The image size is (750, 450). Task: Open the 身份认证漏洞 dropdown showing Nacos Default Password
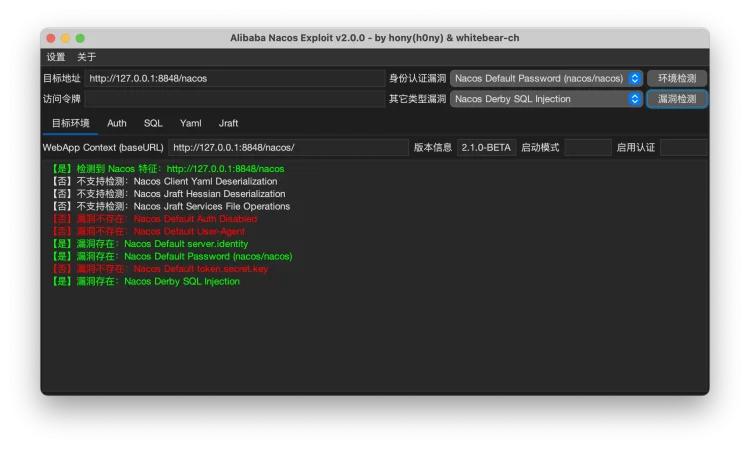[546, 78]
